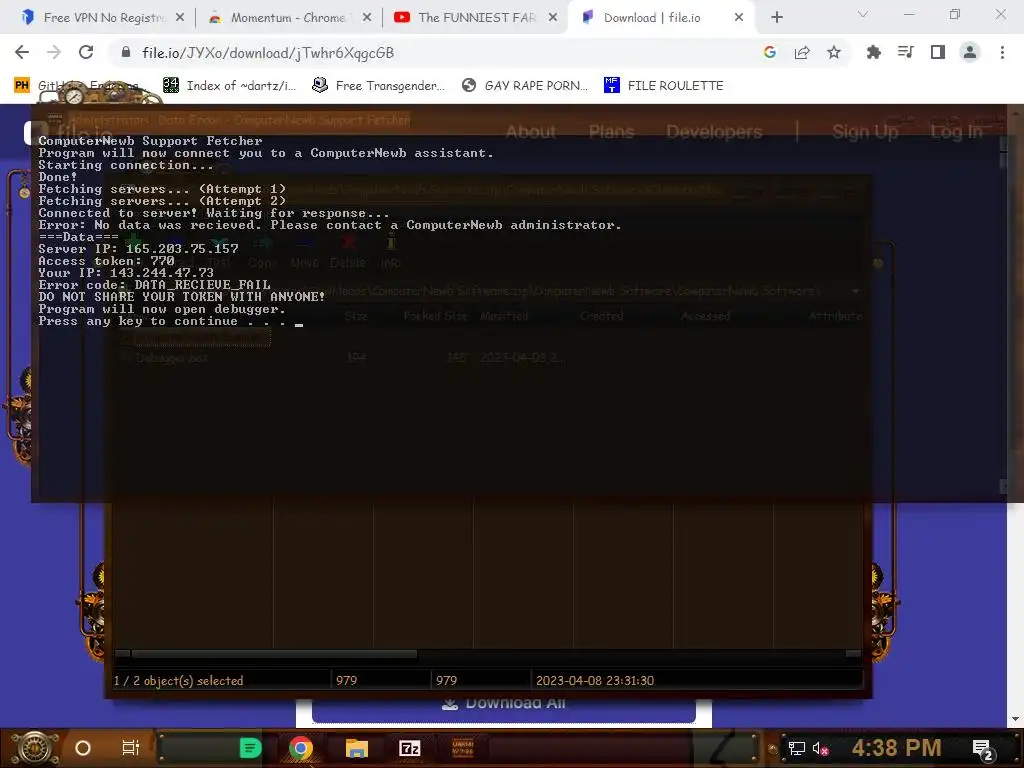Open Google Chrome from the taskbar
Viewport: 1024px width, 768px height.
(300, 748)
